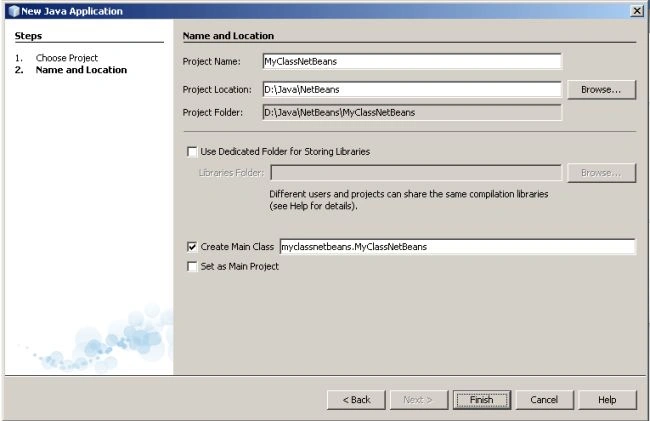The image size is (650, 421).
Task: Click the Steps heading
Action: pyautogui.click(x=28, y=36)
